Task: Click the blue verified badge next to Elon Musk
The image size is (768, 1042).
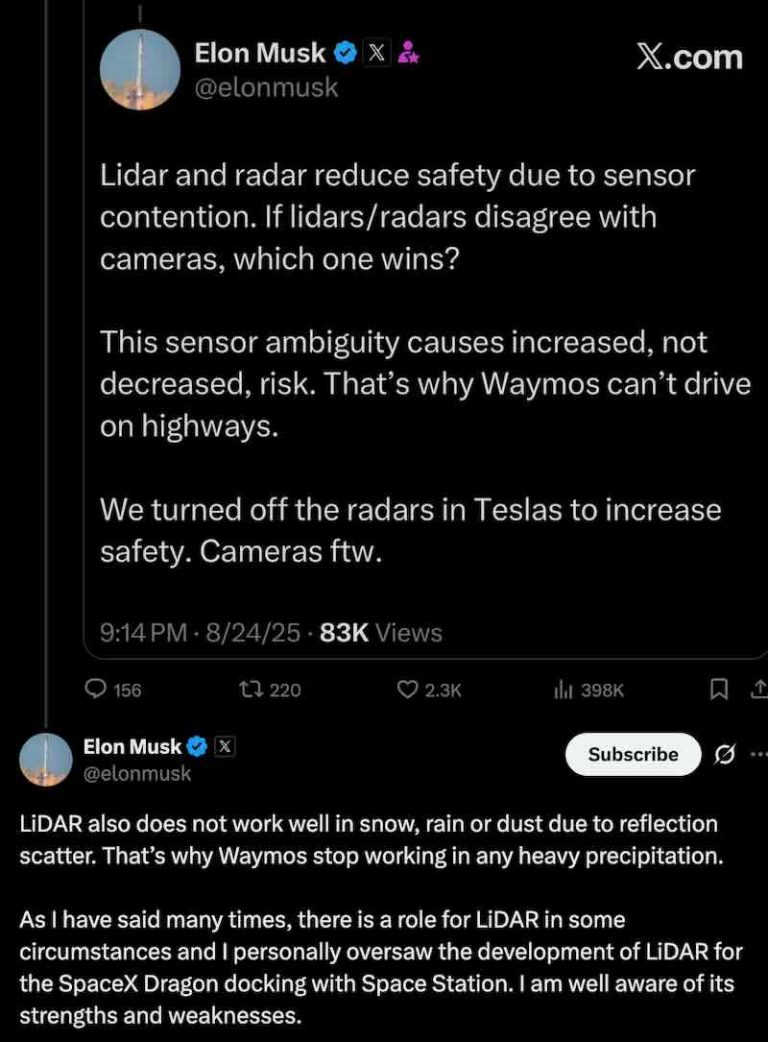Action: [344, 53]
